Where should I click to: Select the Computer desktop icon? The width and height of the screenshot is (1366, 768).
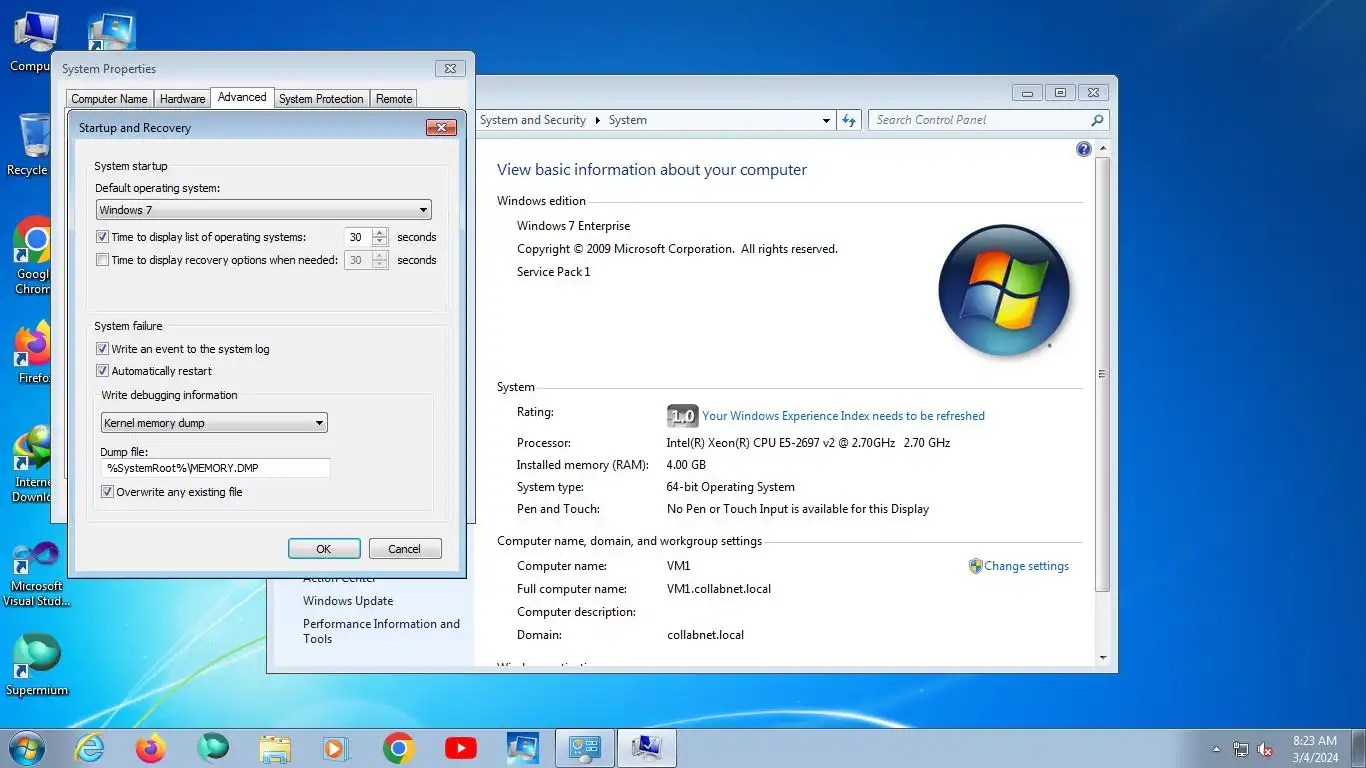tap(34, 42)
